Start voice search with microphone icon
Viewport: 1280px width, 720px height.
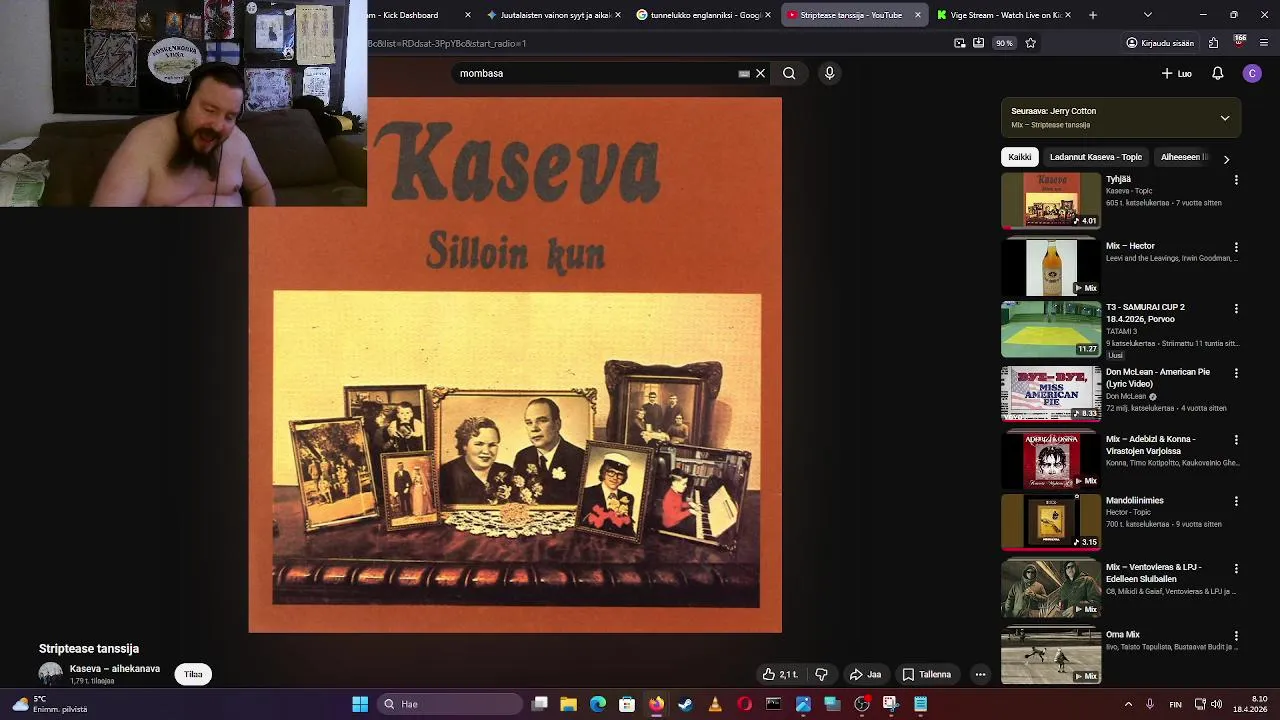coord(829,73)
